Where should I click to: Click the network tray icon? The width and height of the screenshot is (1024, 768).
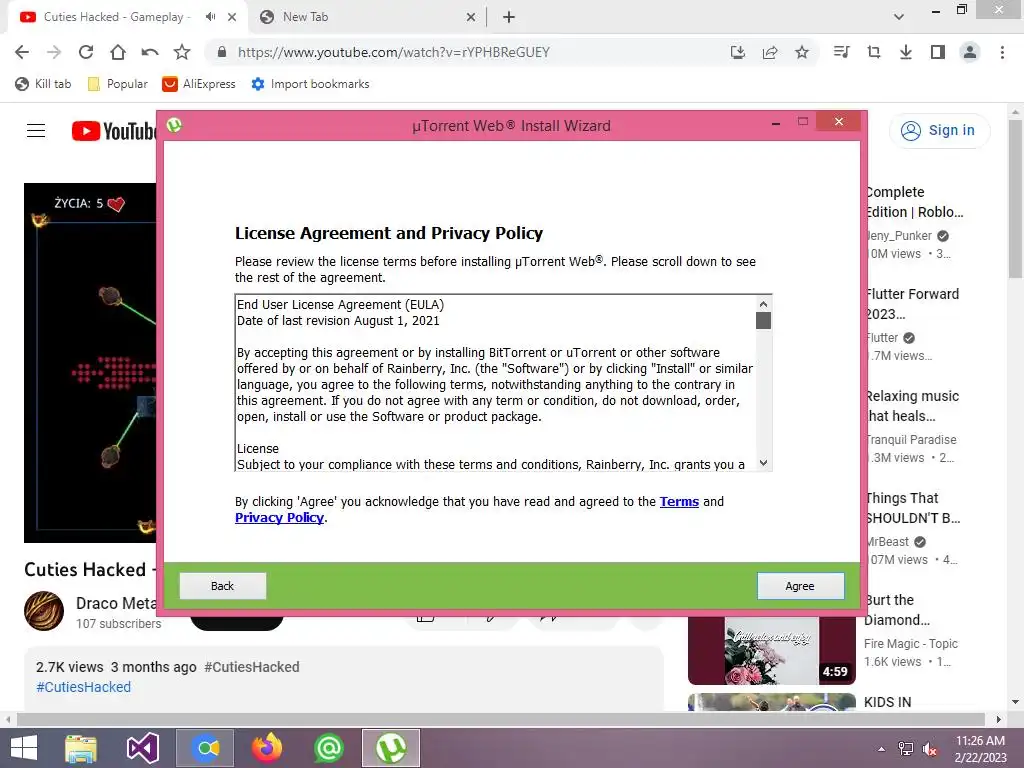tap(906, 748)
